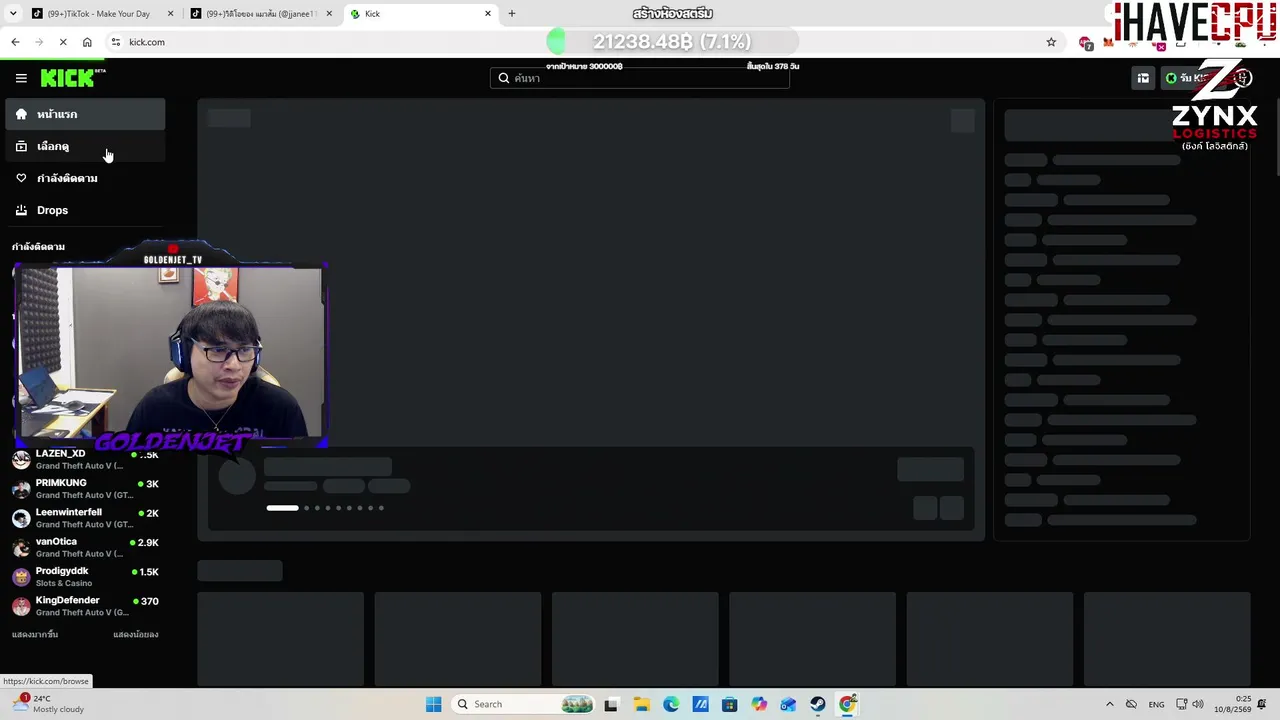Click the กำลังติดตาม section heading above followed channels
Image resolution: width=1280 pixels, height=720 pixels.
click(38, 246)
